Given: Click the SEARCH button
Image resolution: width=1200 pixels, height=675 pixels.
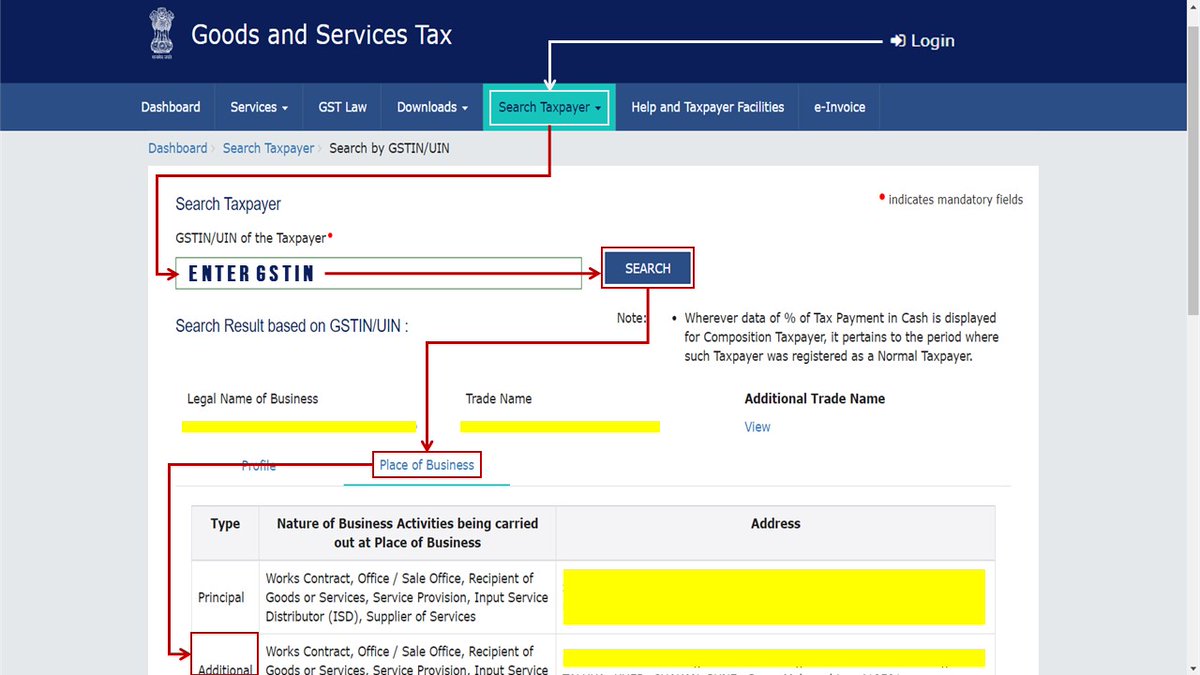Looking at the screenshot, I should click(647, 268).
